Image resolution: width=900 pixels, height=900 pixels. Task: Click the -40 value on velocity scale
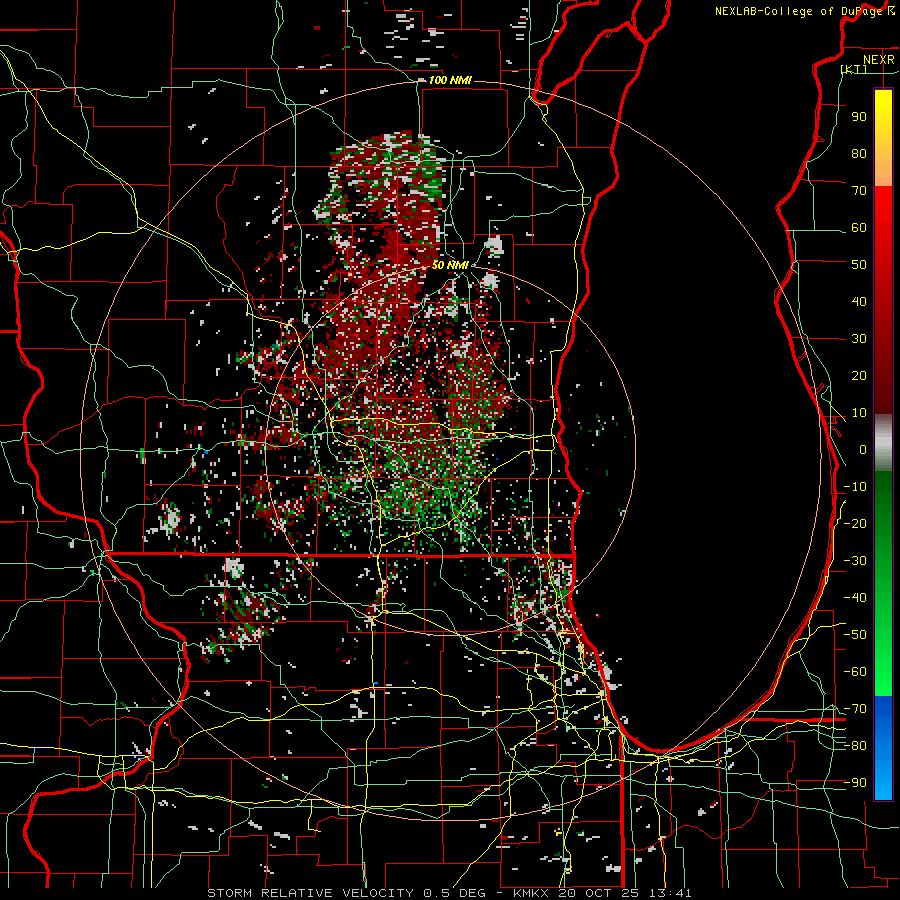(x=855, y=598)
